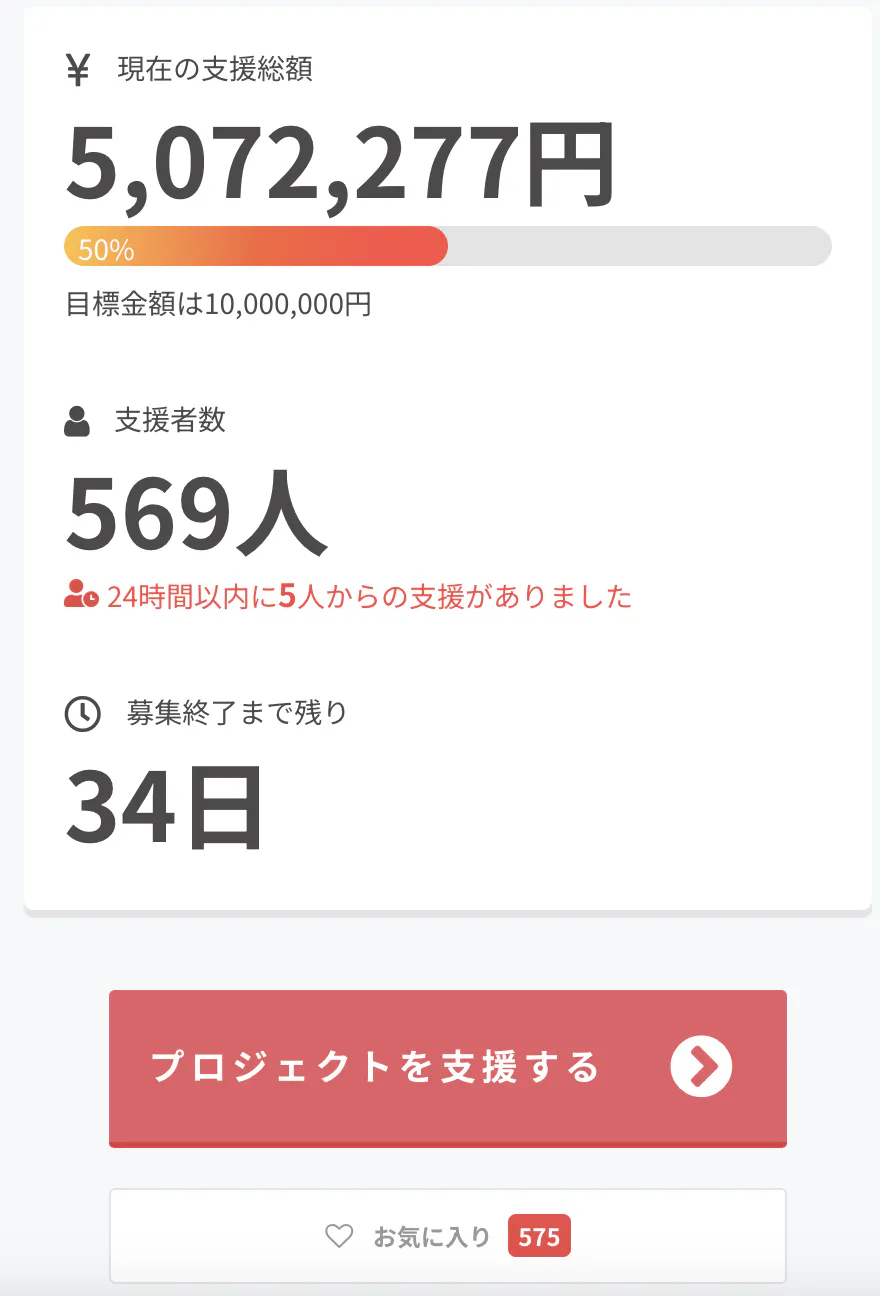The image size is (880, 1296).
Task: Click the white circular chevron arrow icon
Action: 701,1066
